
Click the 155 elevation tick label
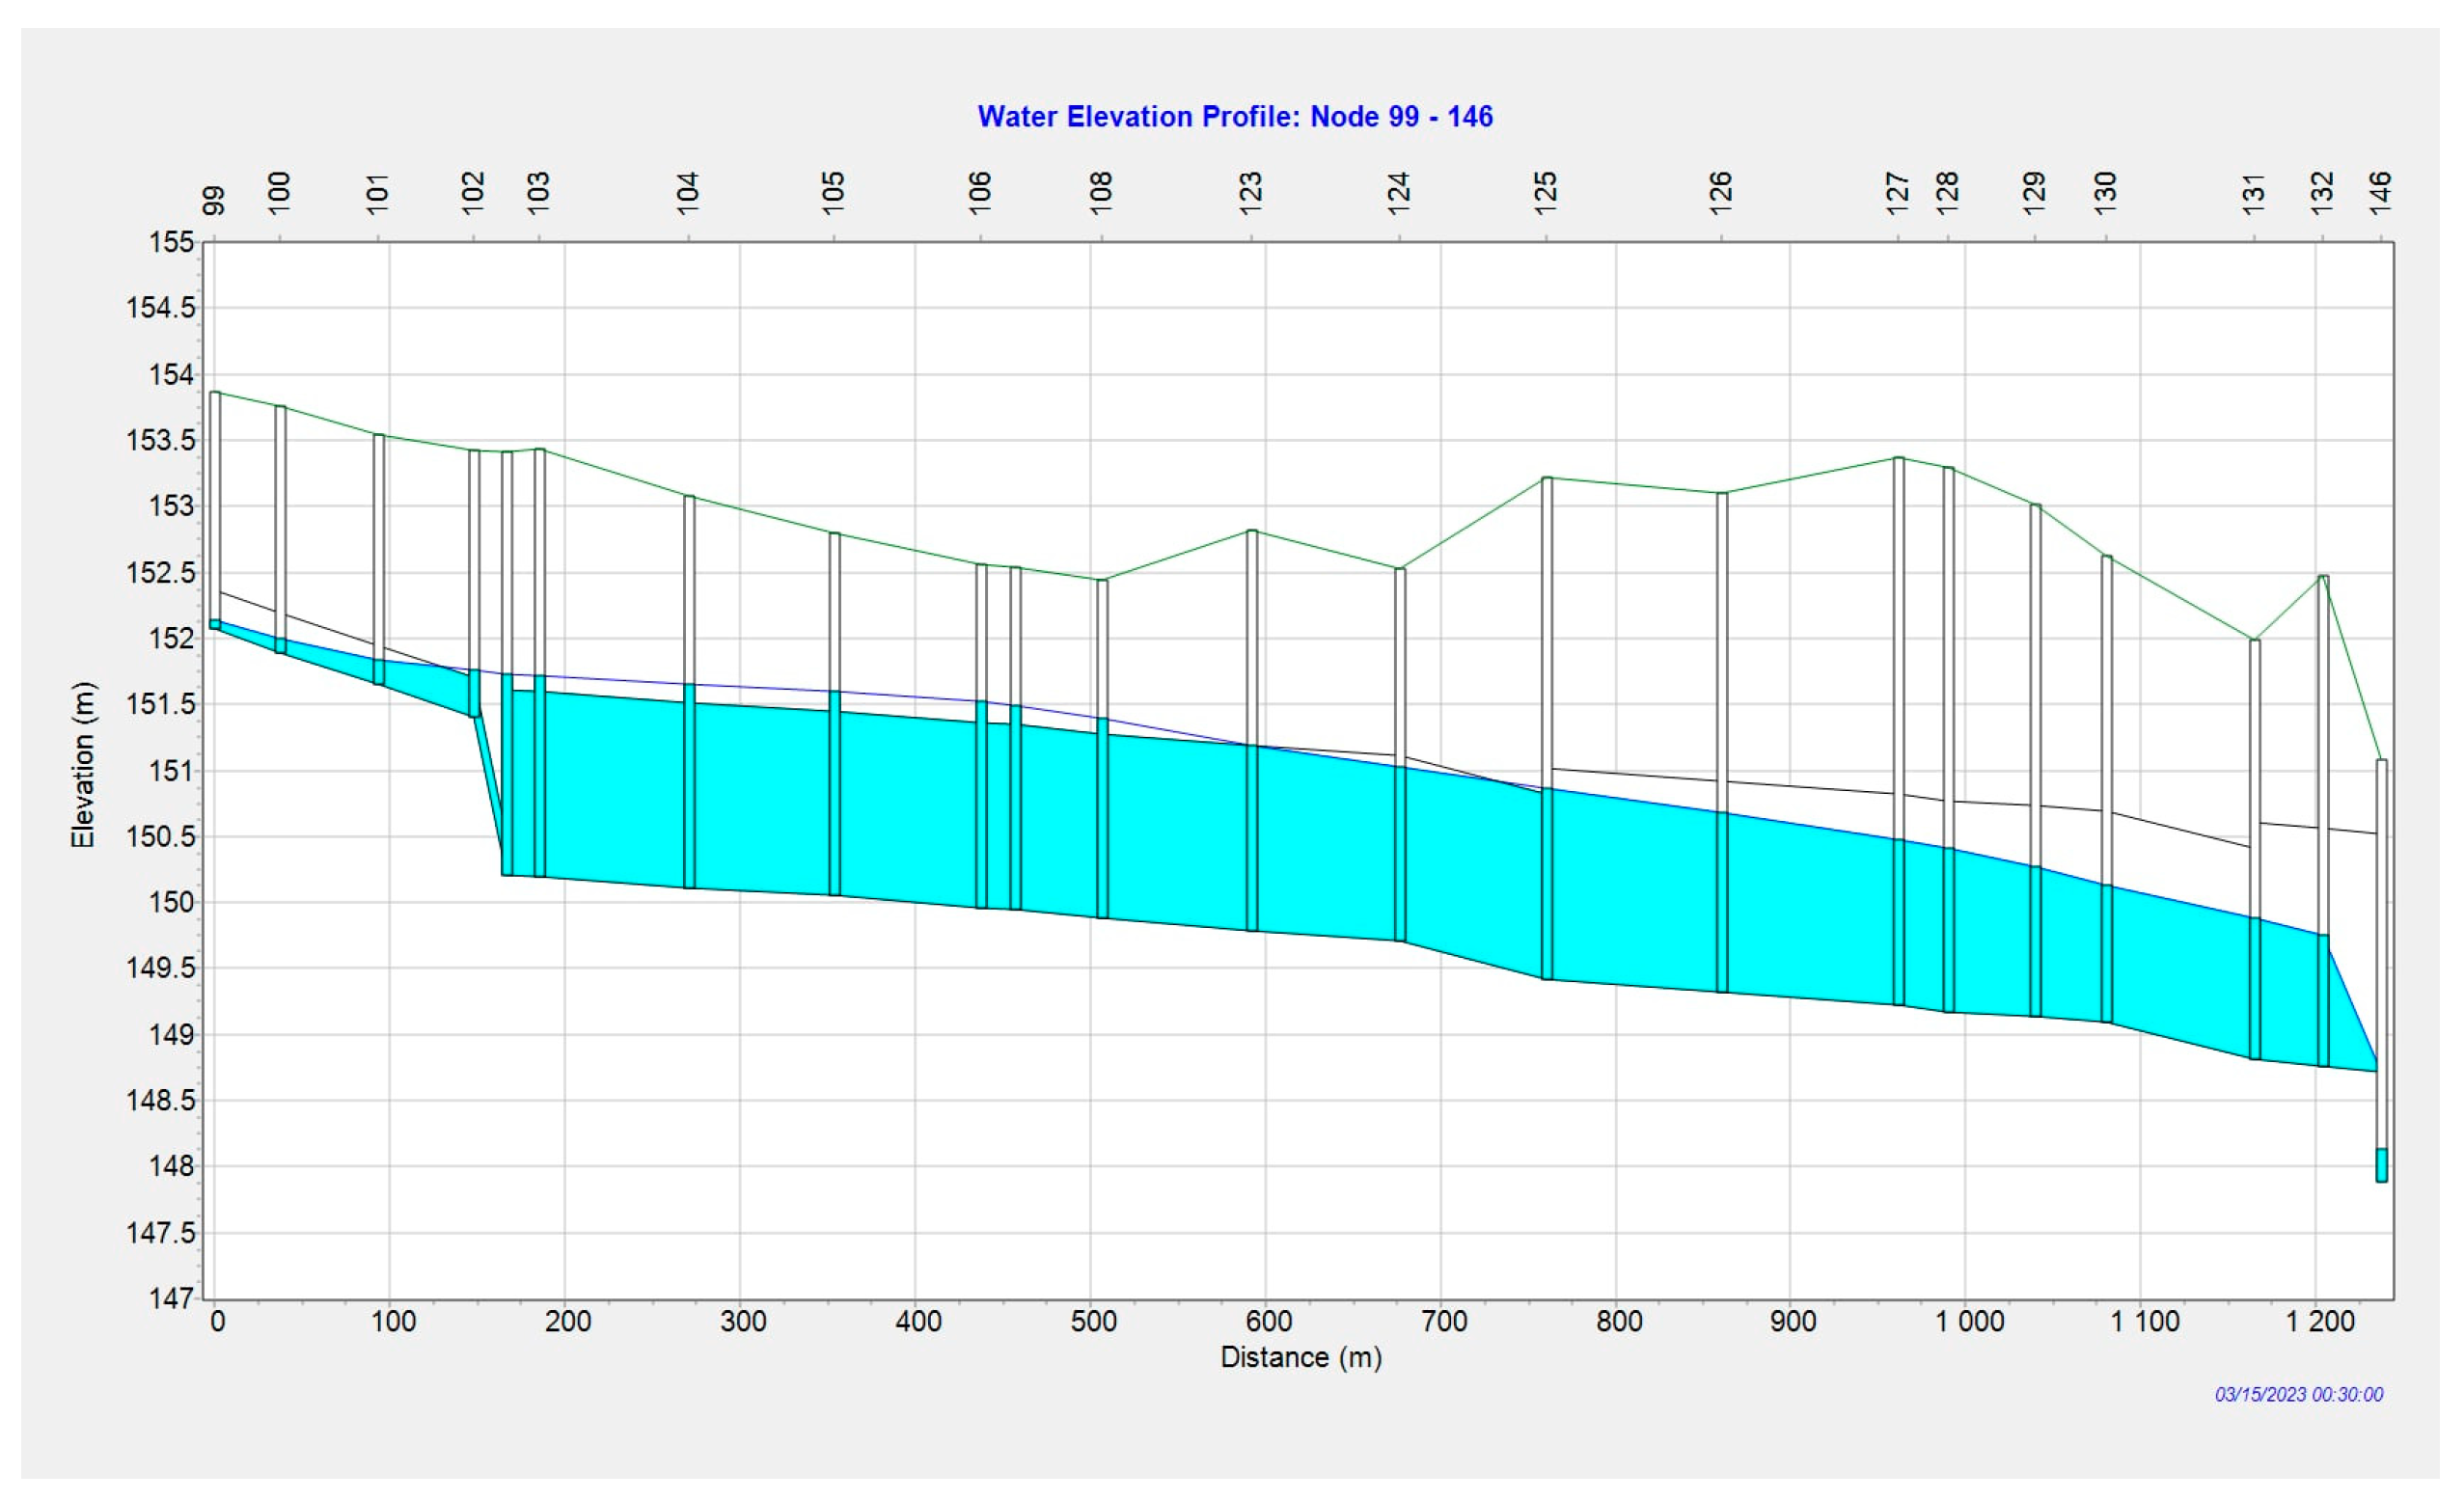coord(171,242)
